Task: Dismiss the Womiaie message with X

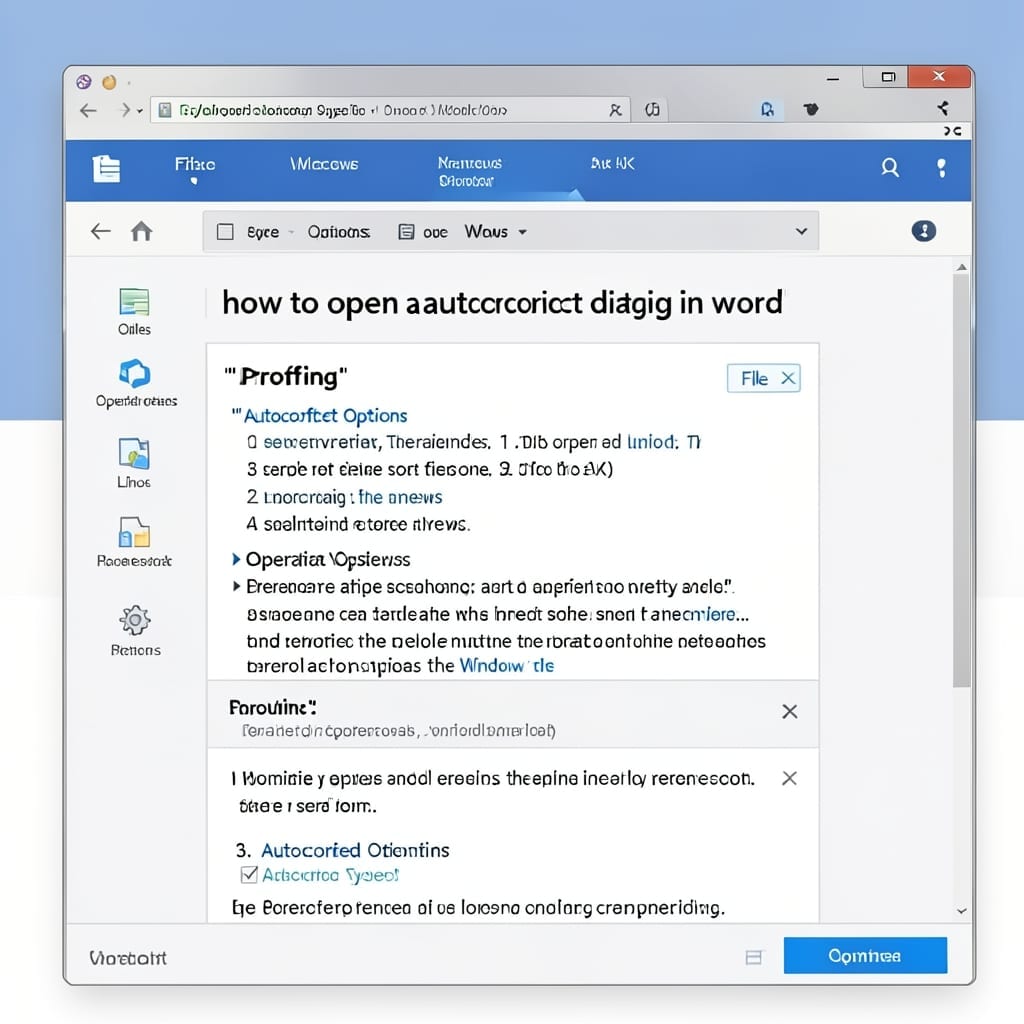Action: [x=790, y=778]
